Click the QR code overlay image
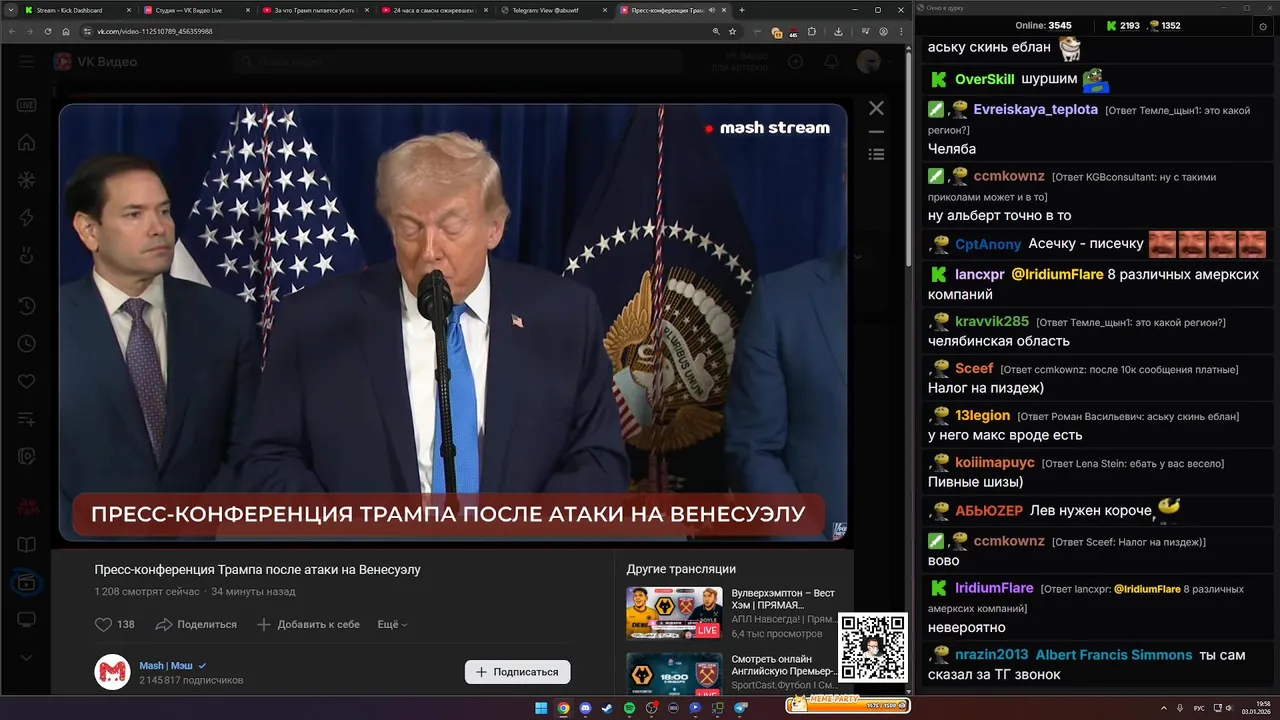The image size is (1280, 720). 873,648
